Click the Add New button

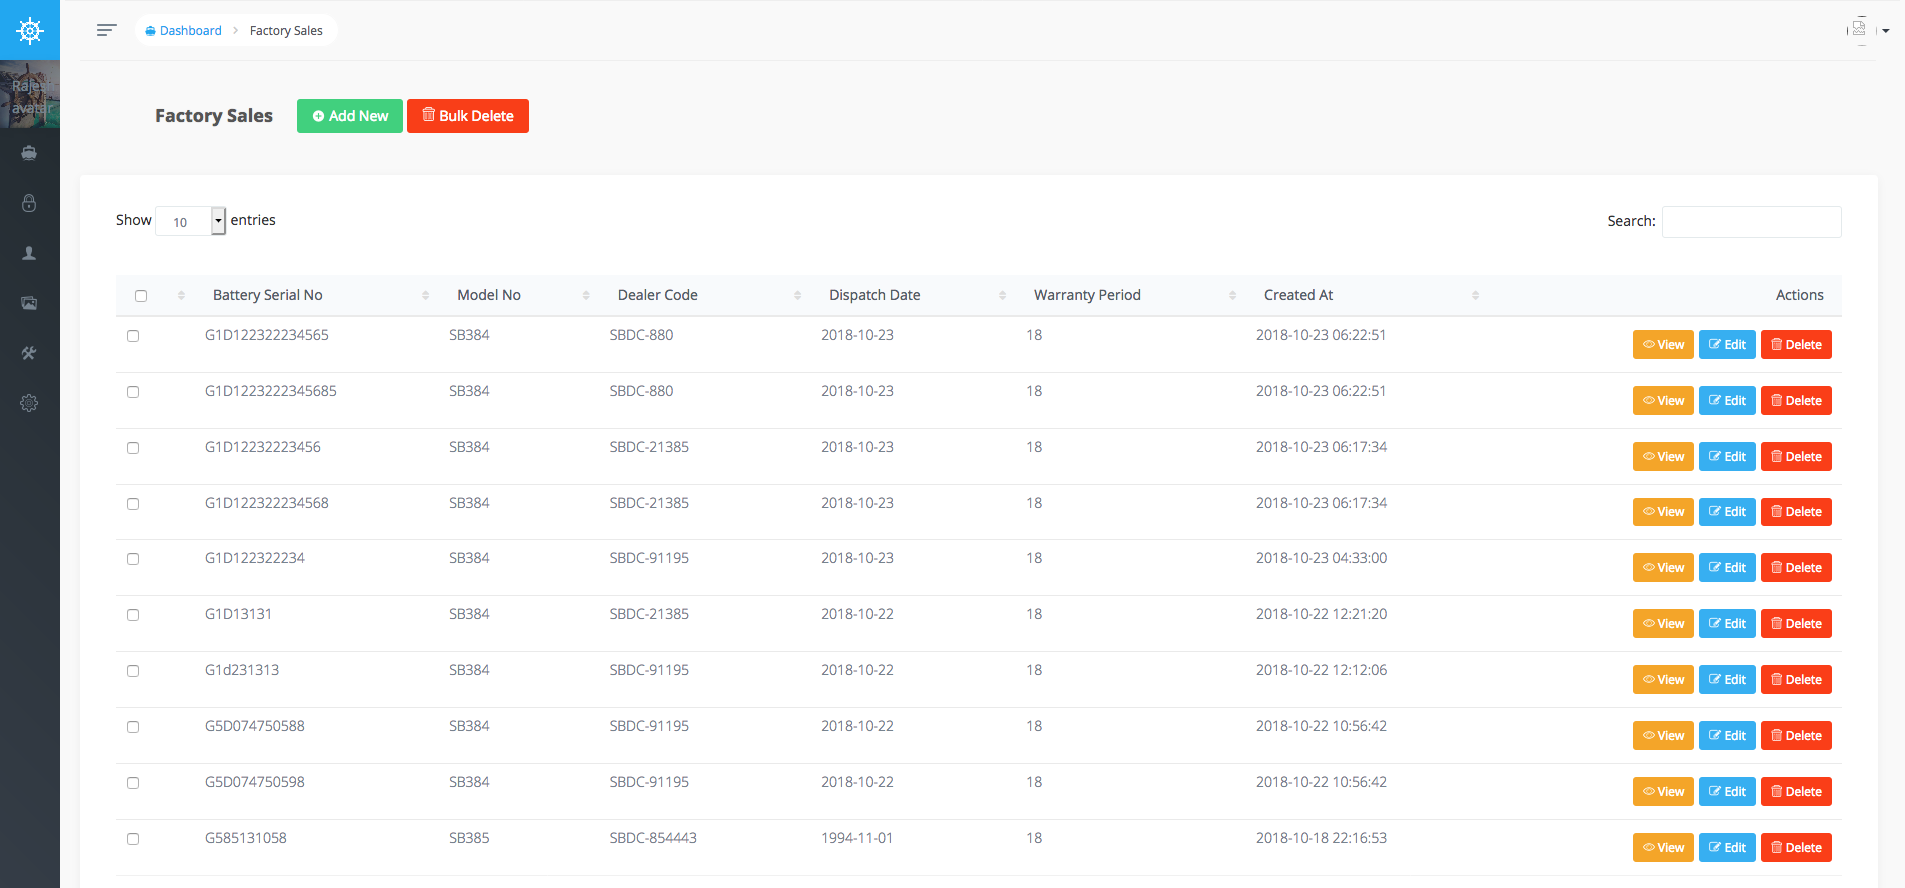[350, 116]
